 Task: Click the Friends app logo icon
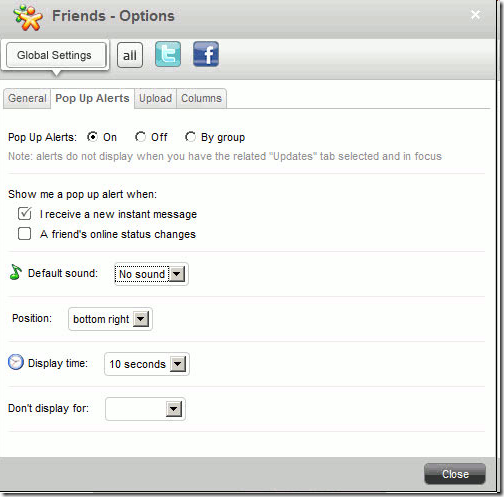coord(27,17)
